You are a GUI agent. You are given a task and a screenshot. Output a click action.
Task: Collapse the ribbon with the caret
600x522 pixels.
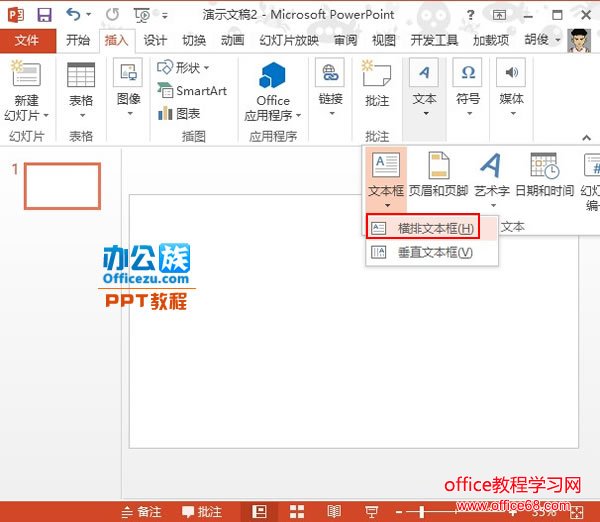coord(586,137)
